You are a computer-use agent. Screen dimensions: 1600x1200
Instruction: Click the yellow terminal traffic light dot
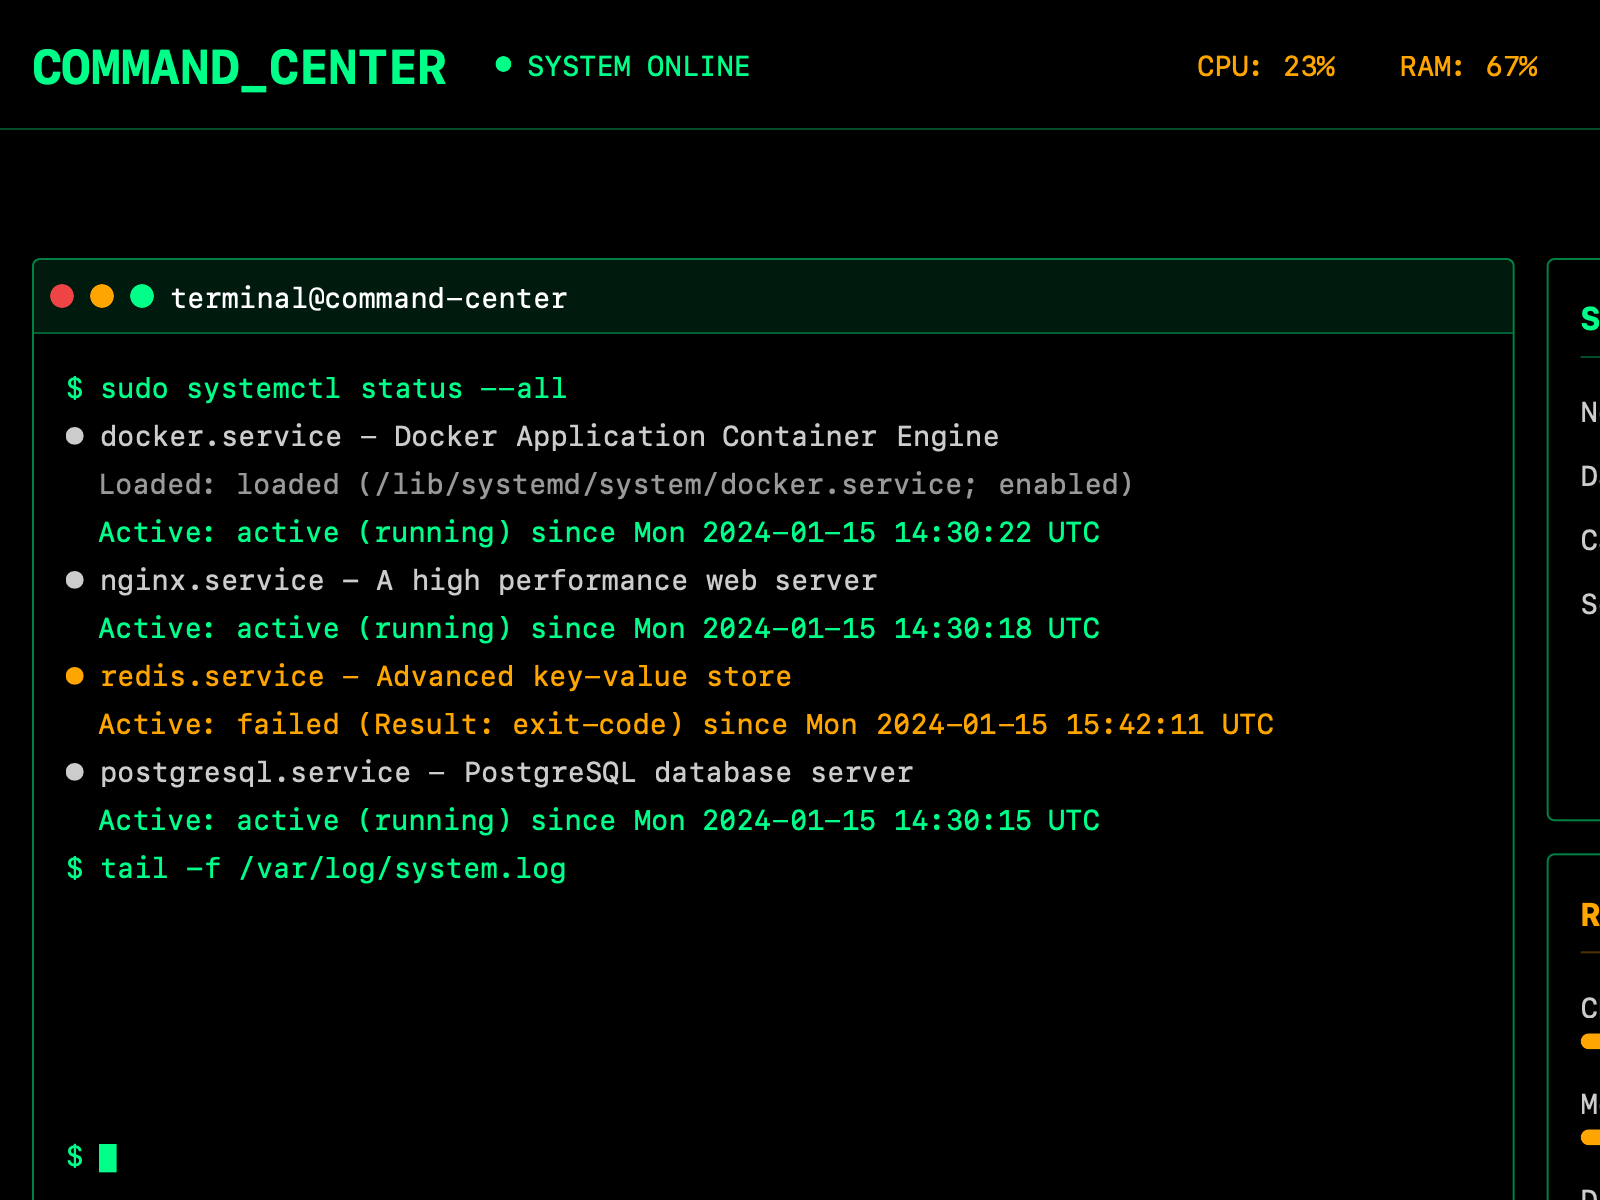point(103,296)
